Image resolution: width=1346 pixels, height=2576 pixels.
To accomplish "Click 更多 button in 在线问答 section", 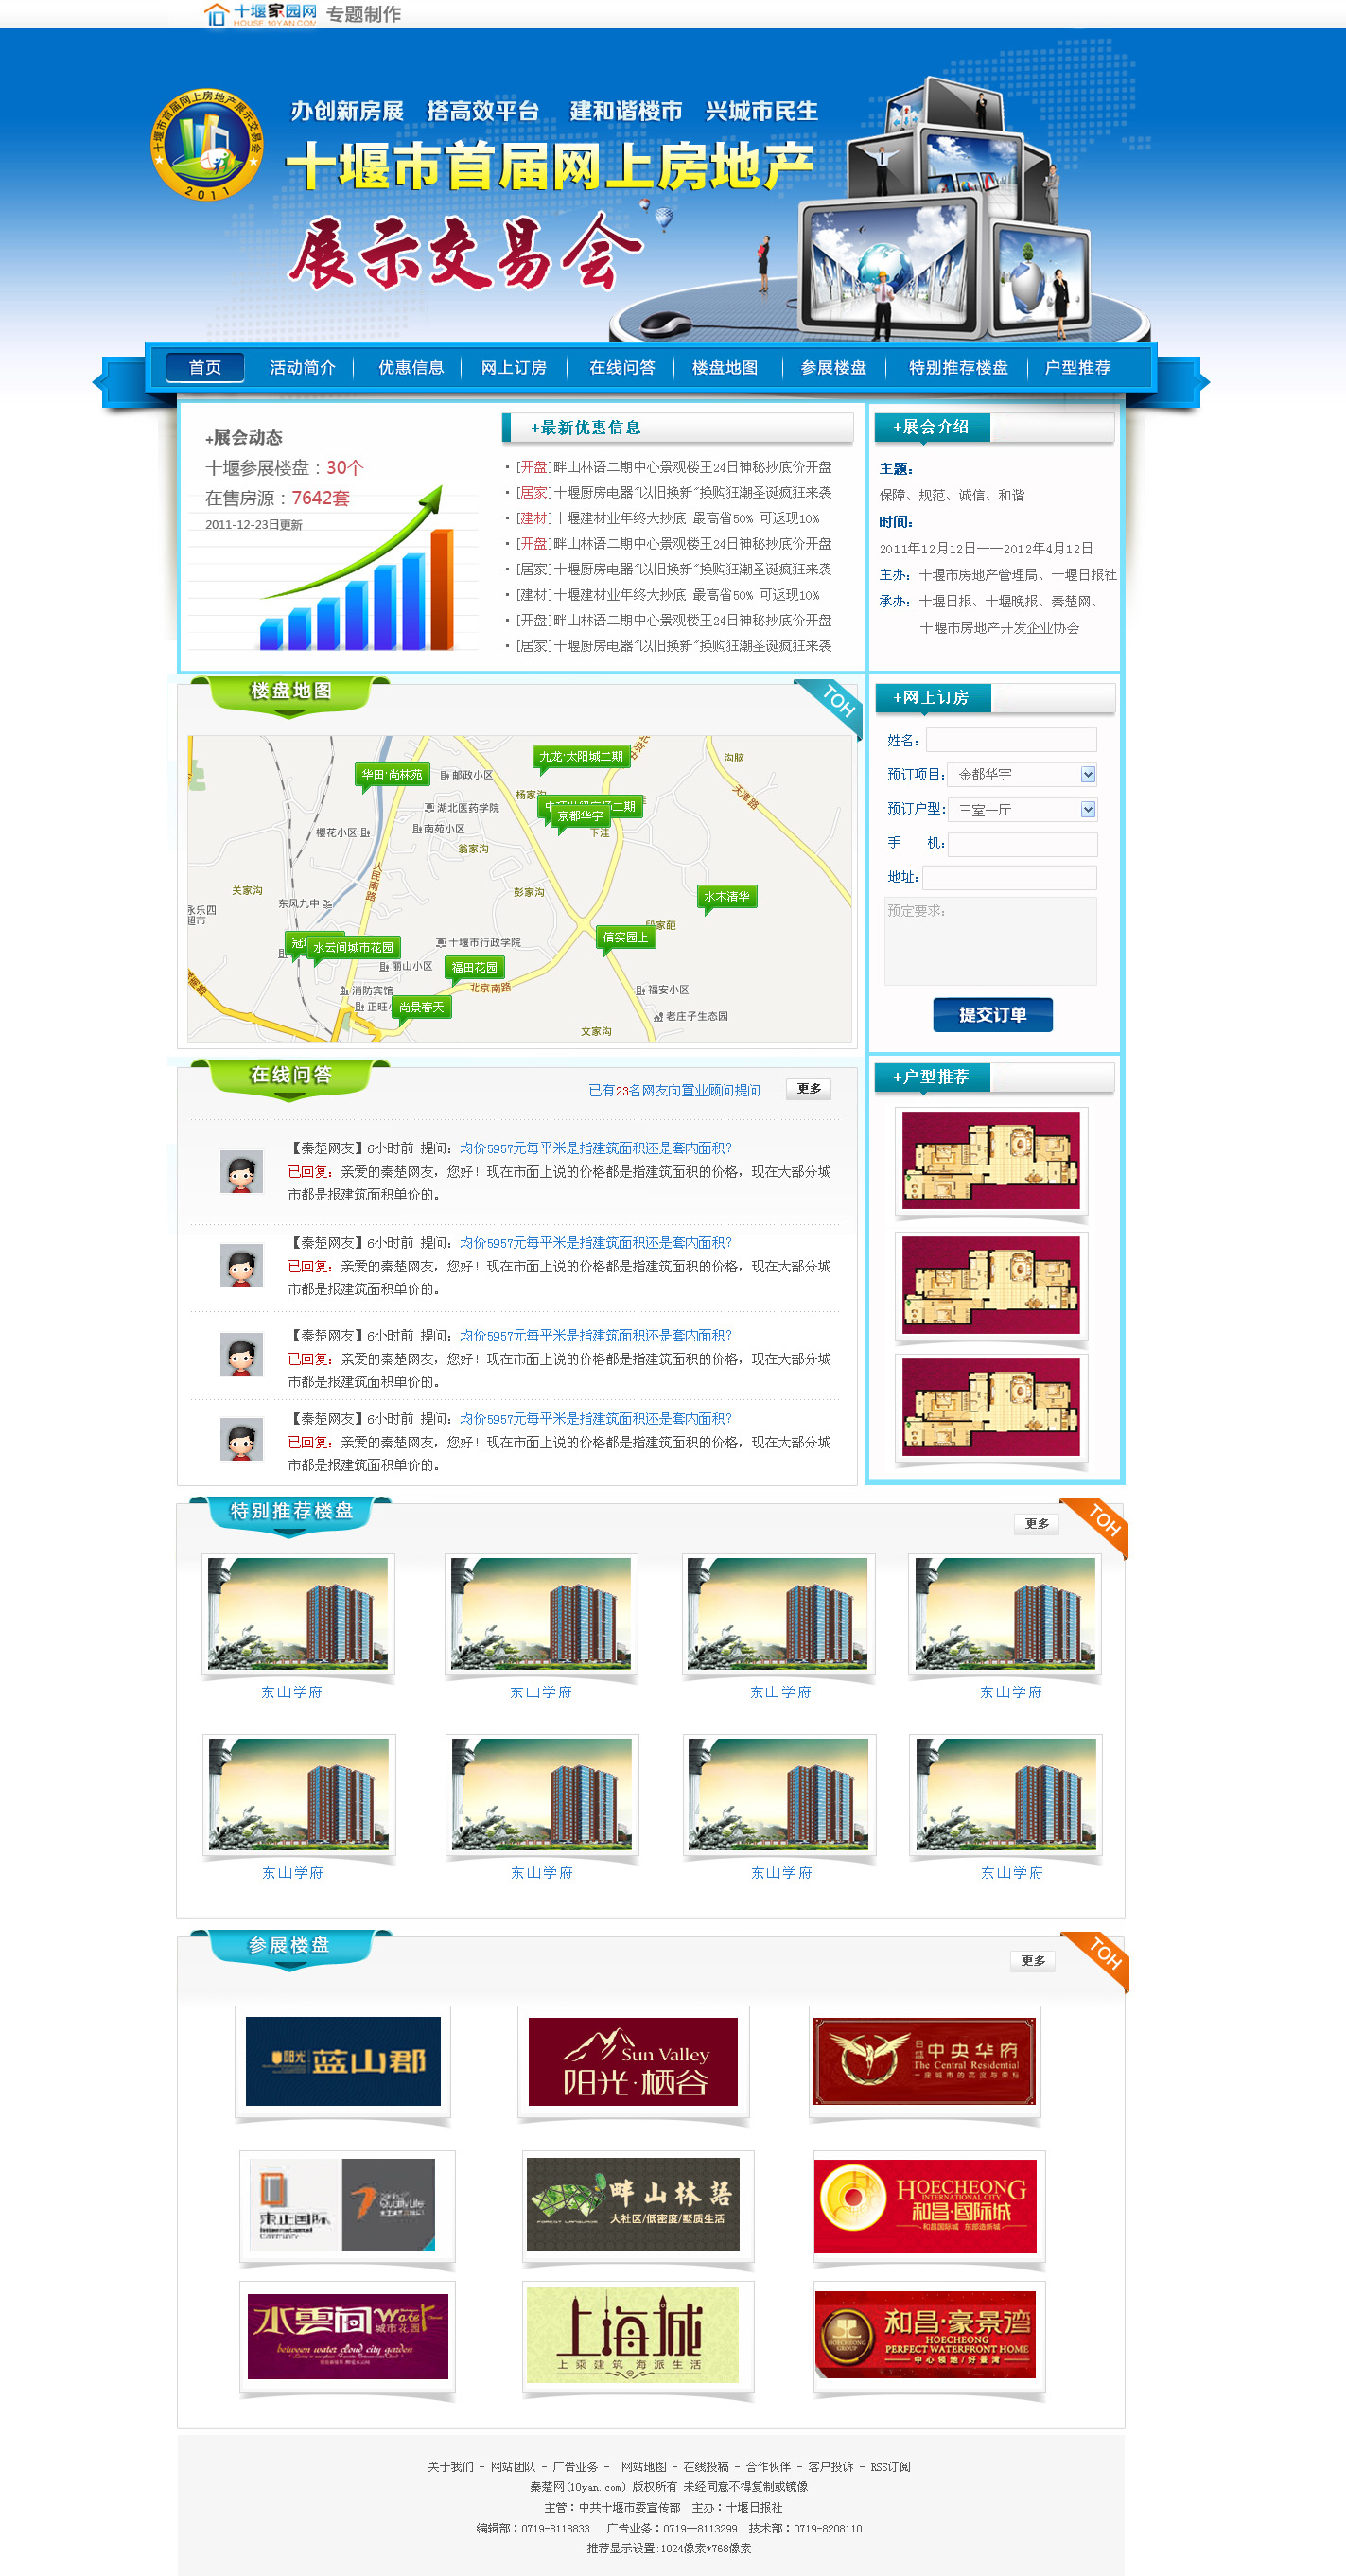I will coord(809,1088).
